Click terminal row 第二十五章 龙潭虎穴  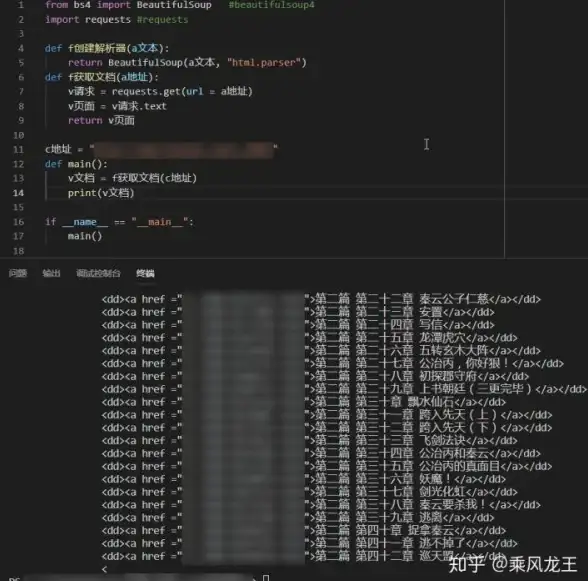pyautogui.click(x=309, y=338)
